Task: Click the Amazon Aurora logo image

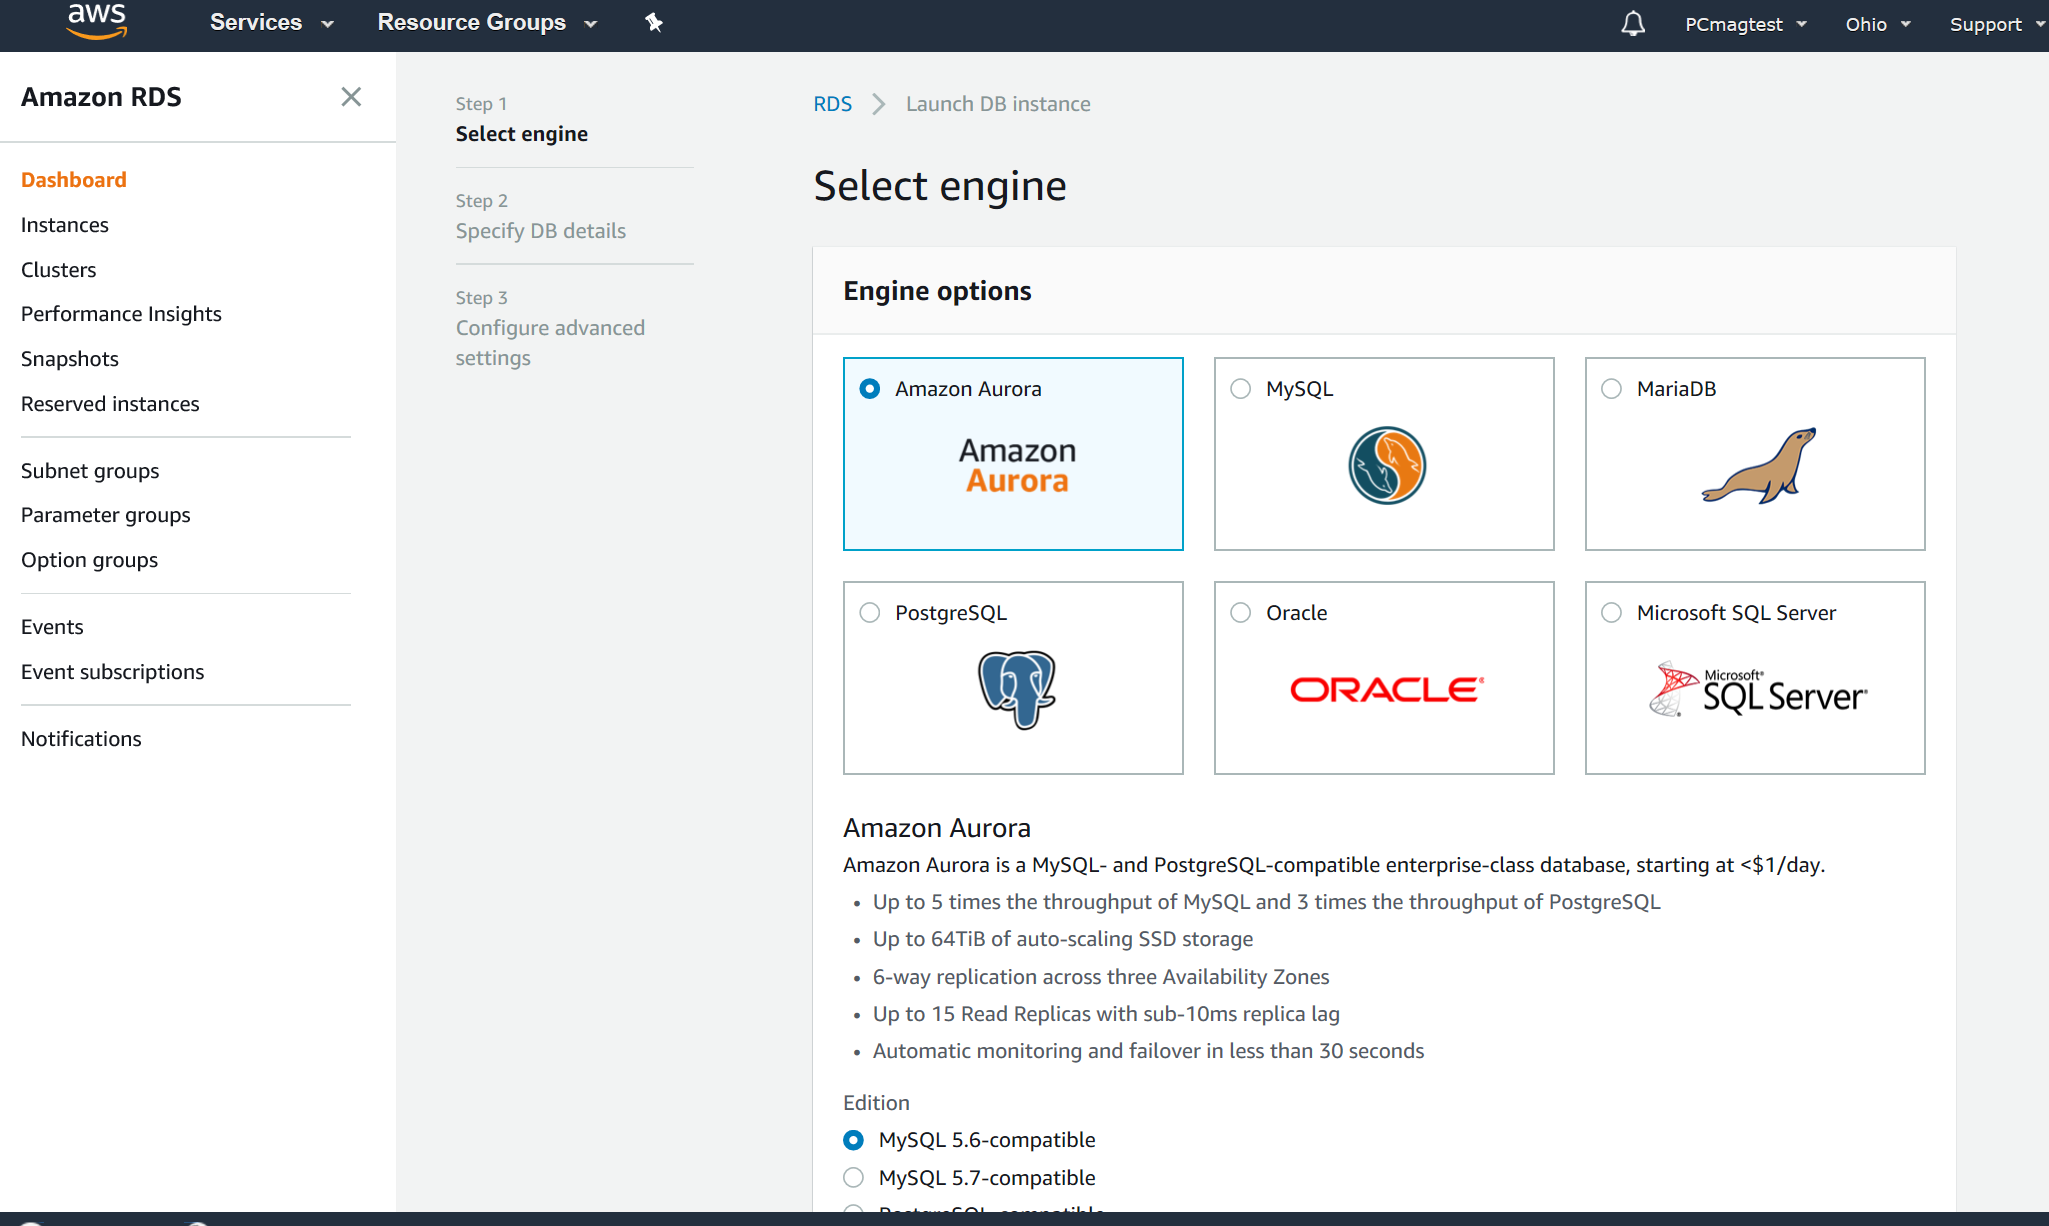Action: coord(1017,466)
